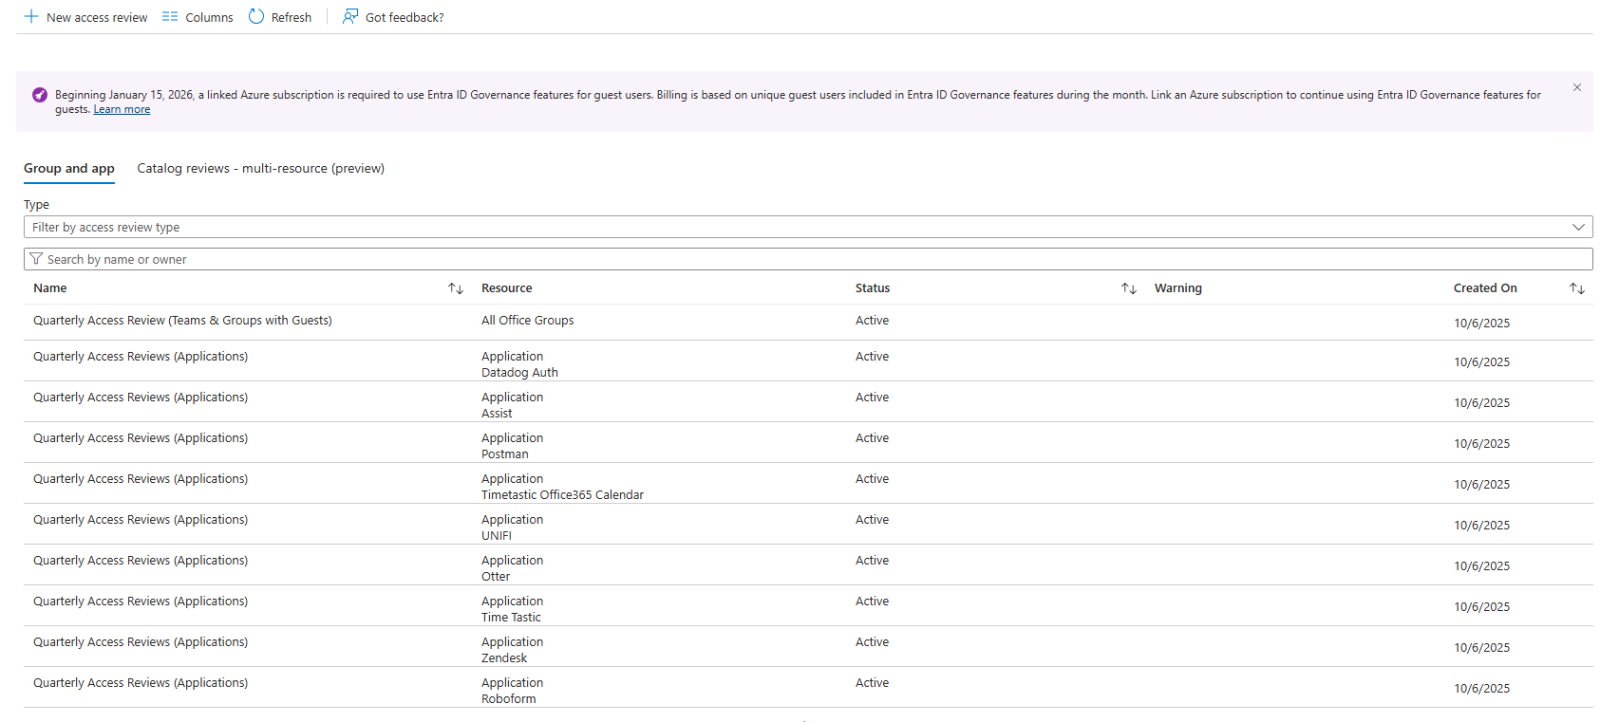Click the Got feedback? button
The width and height of the screenshot is (1600, 722).
[393, 17]
